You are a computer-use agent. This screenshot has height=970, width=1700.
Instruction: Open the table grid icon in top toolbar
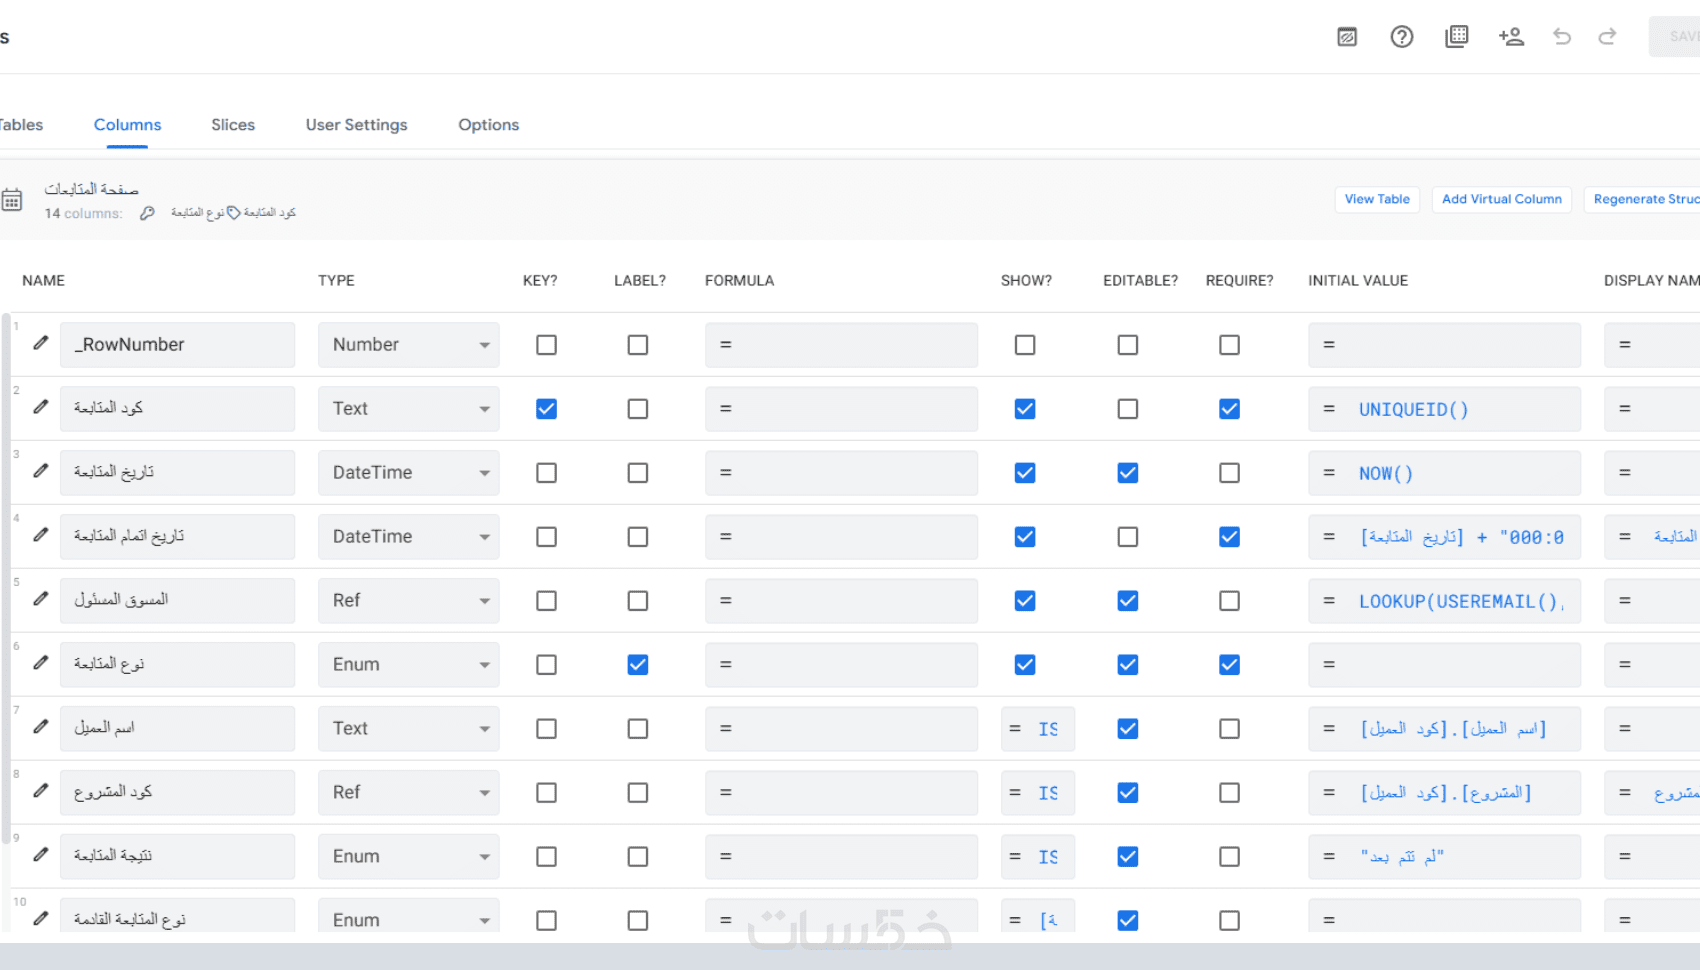pyautogui.click(x=1456, y=37)
